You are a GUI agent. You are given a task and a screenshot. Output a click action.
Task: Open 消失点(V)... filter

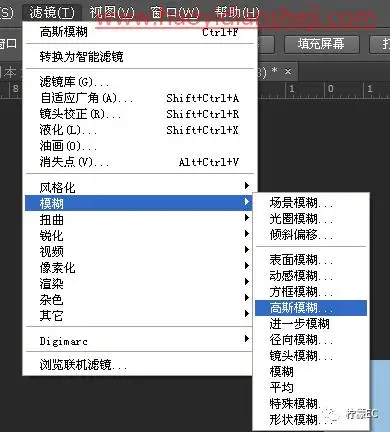pos(139,162)
